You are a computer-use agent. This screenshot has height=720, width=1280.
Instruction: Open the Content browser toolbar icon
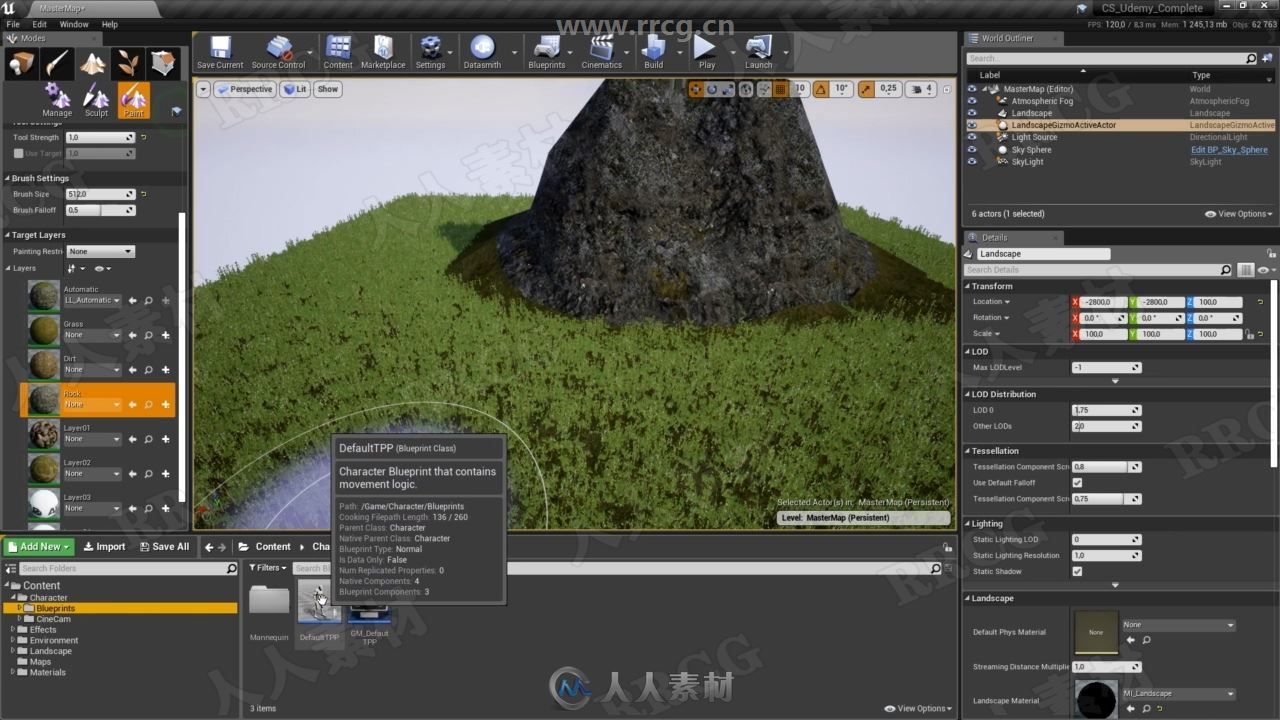tap(338, 52)
